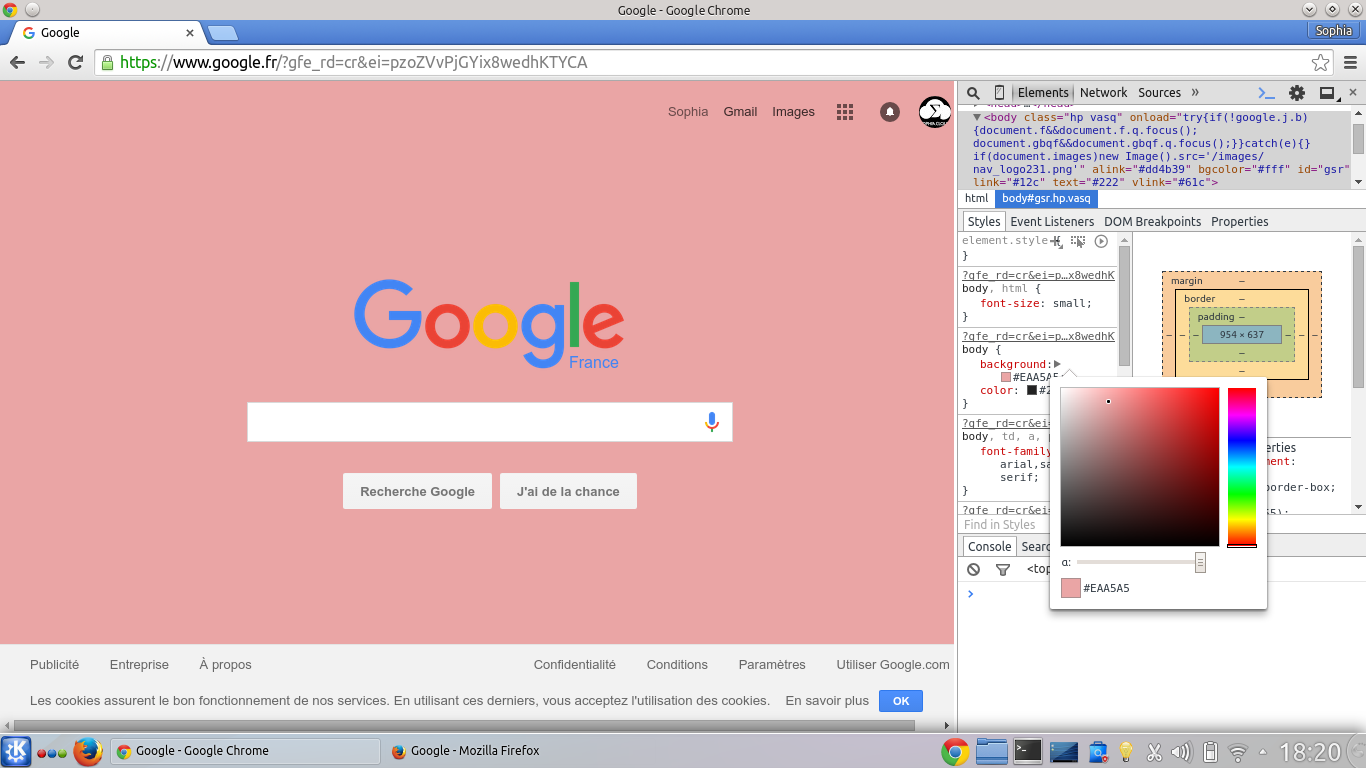Click the Klipper scissors tray icon

[x=1154, y=752]
